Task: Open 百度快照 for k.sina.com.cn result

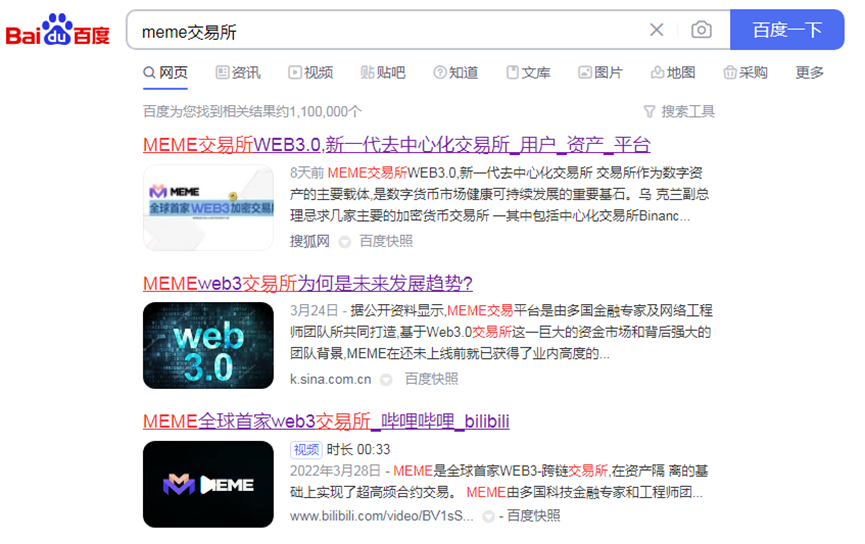Action: [431, 379]
